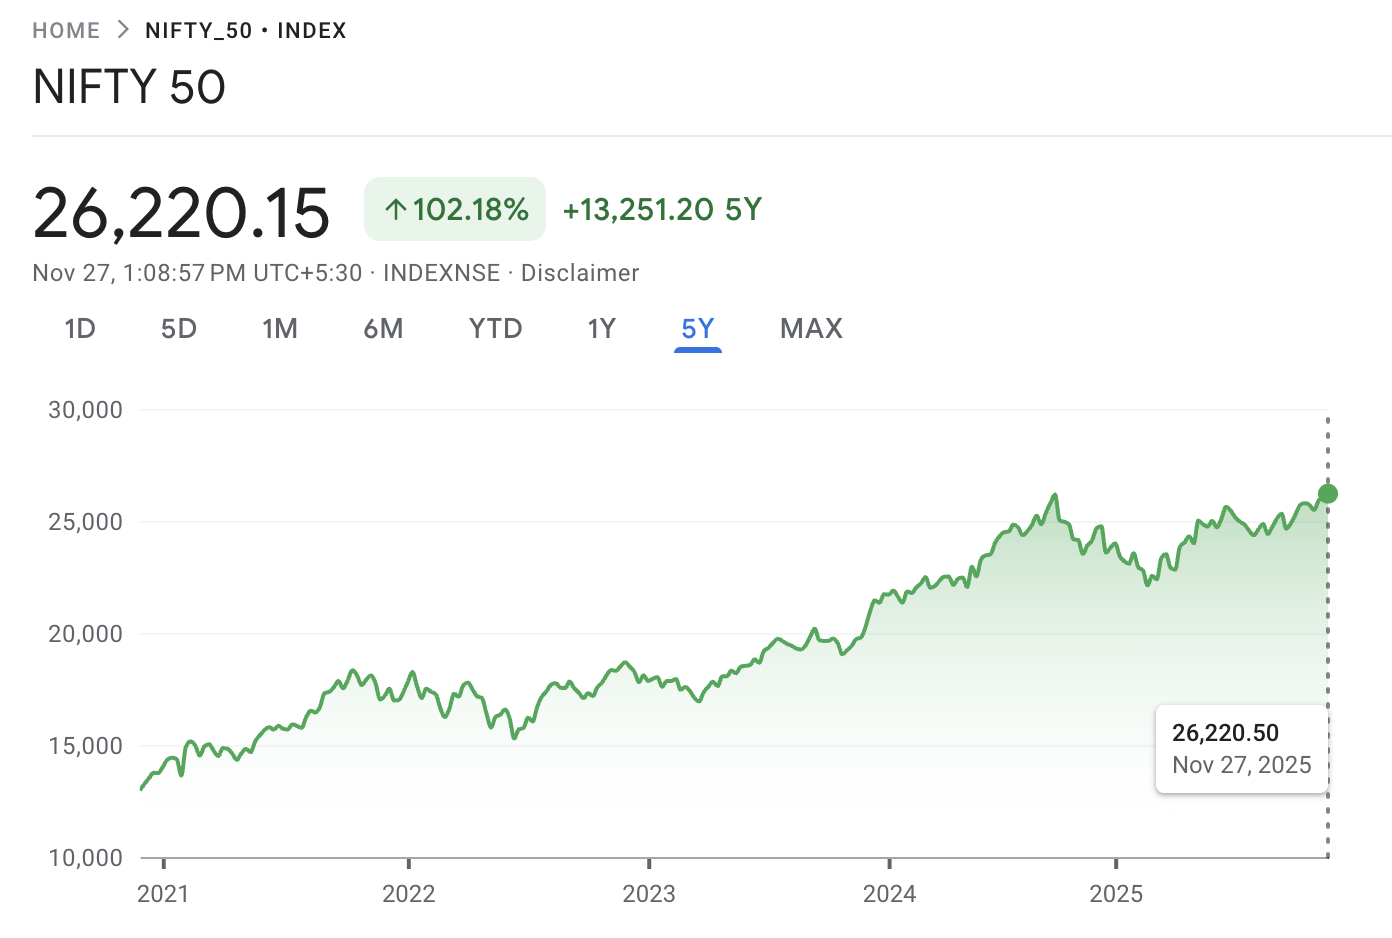Image resolution: width=1392 pixels, height=938 pixels.
Task: Click the green 102.18% change badge
Action: 455,209
